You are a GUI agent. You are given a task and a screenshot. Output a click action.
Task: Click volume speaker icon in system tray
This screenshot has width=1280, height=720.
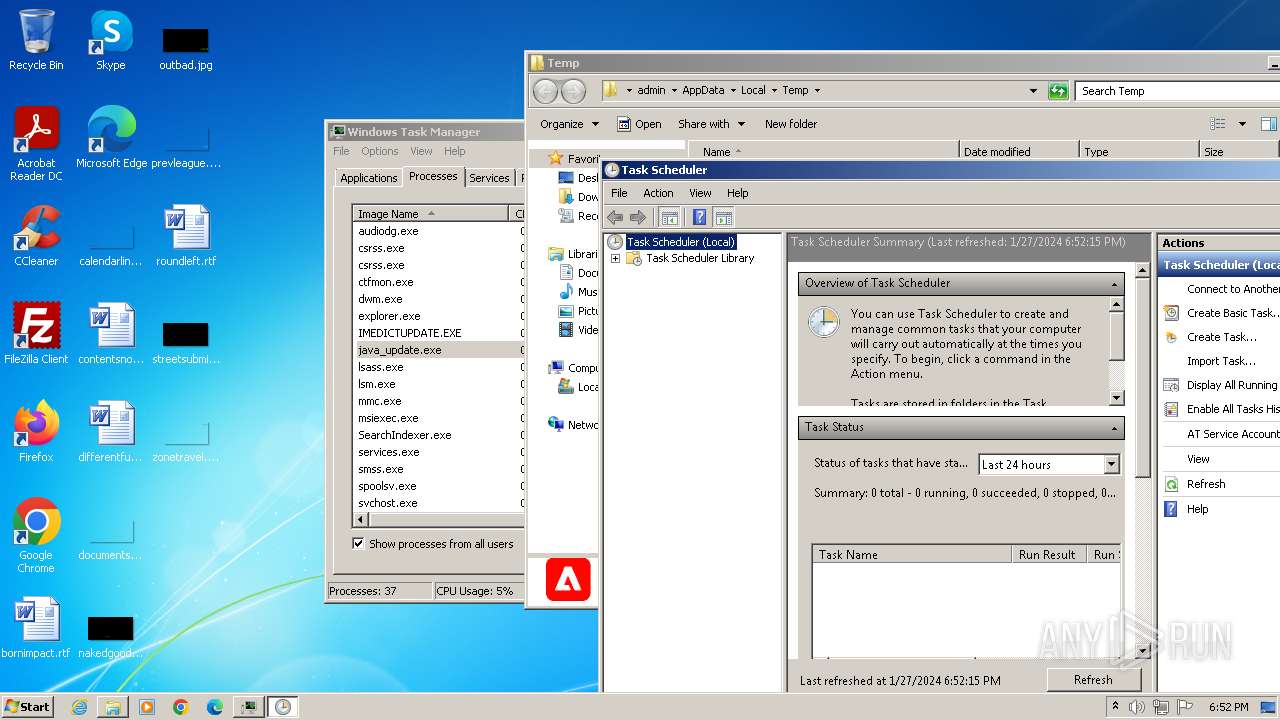(x=1137, y=707)
